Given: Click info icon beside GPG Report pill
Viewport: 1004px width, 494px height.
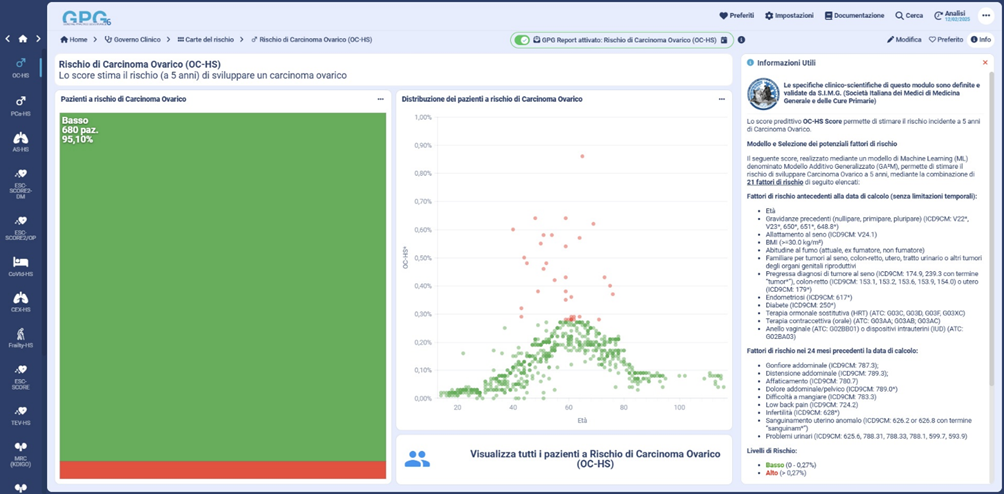Looking at the screenshot, I should (741, 40).
